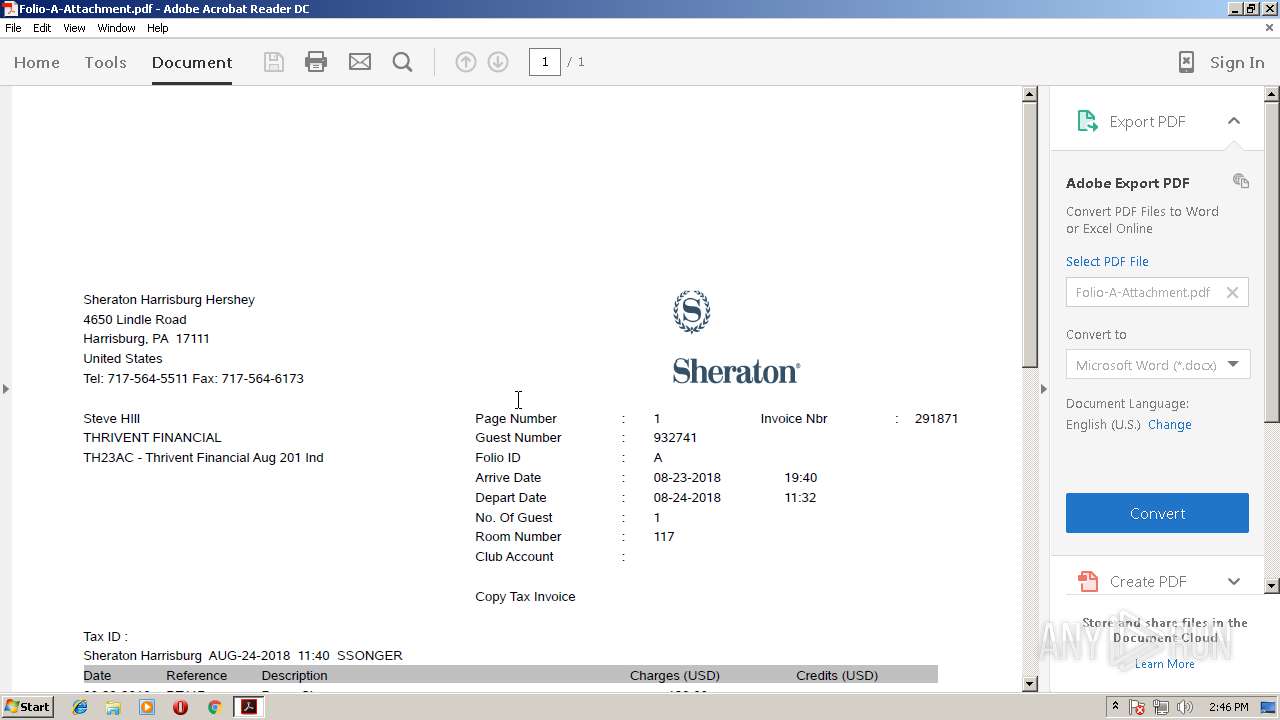Click the red flag action center tray icon

[1138, 707]
